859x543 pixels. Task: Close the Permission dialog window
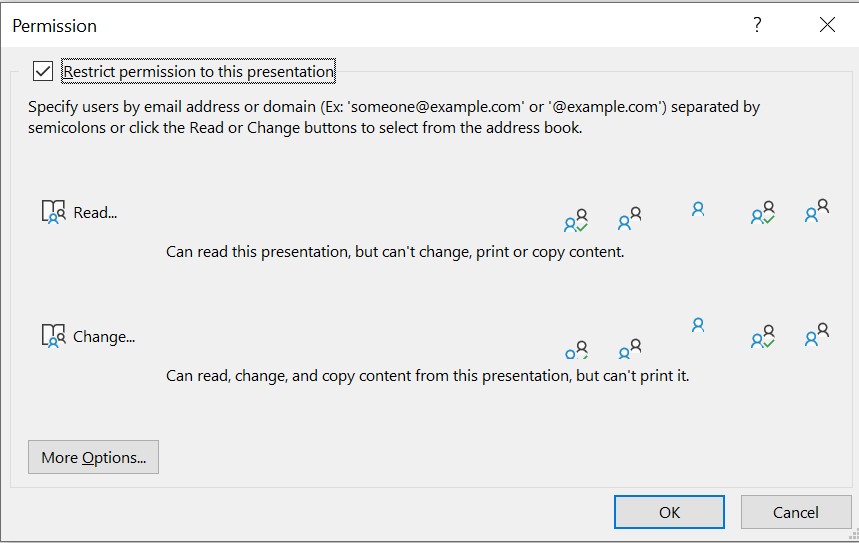(827, 25)
